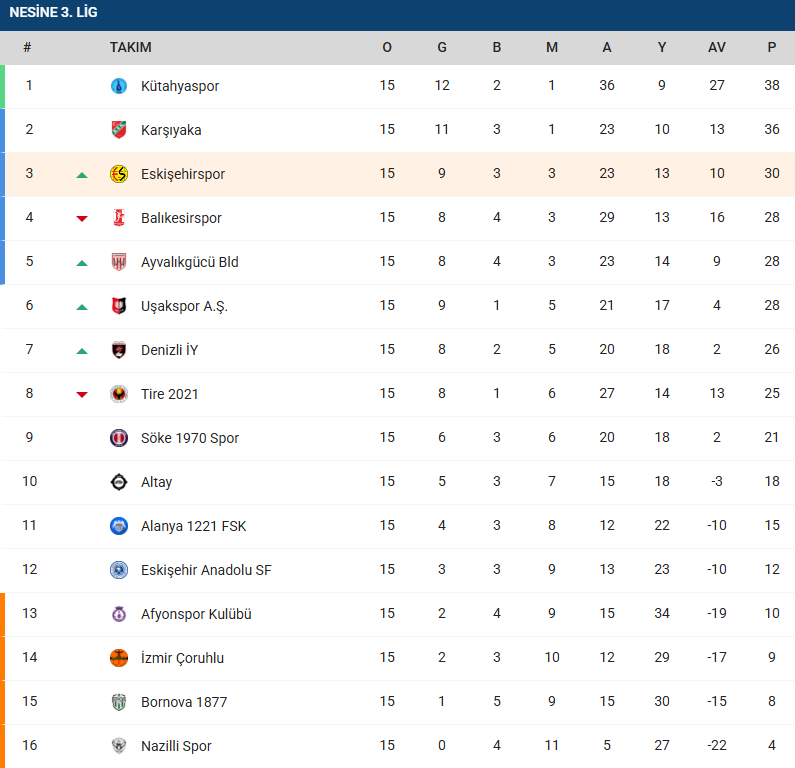Click the Altay team crest icon
This screenshot has height=768, width=795.
[119, 482]
